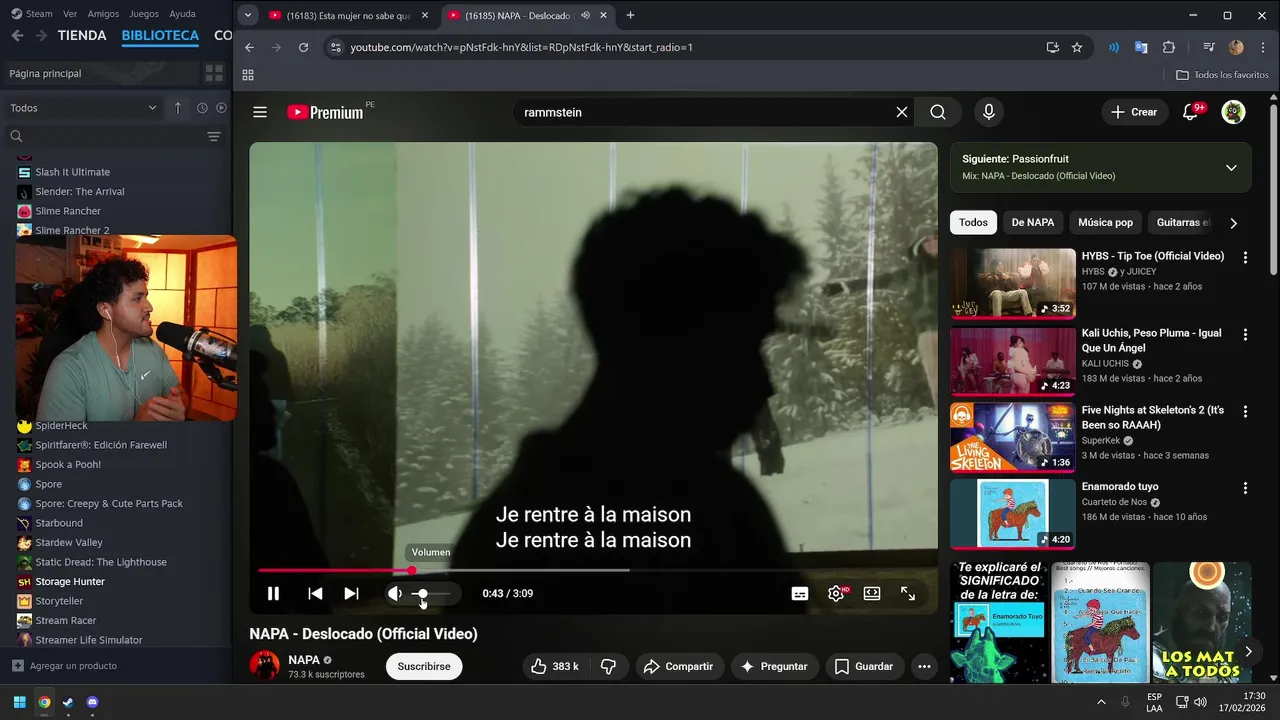Toggle Steam recent activity clock filter

coord(202,108)
